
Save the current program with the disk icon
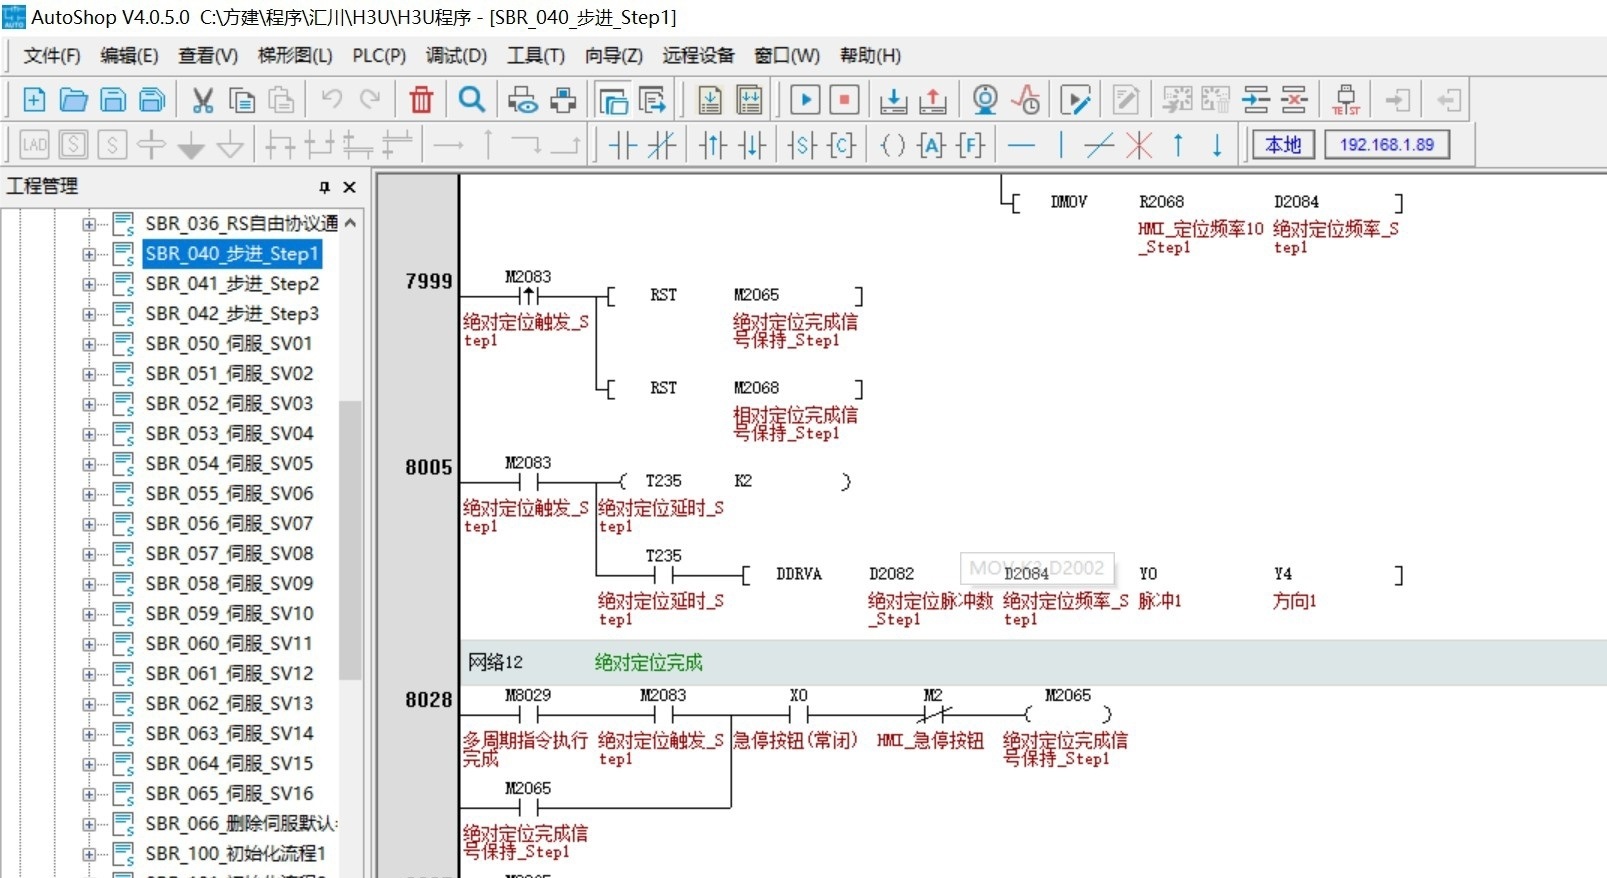tap(113, 99)
